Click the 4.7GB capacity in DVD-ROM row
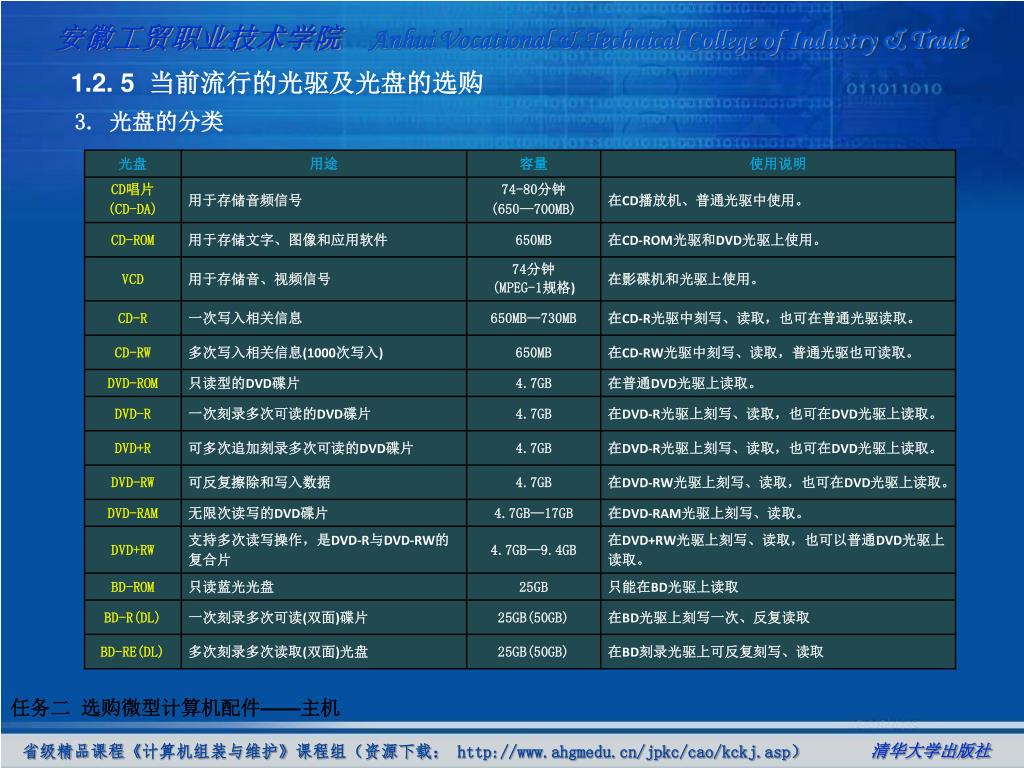Screen dimensions: 1024x768 tap(533, 383)
